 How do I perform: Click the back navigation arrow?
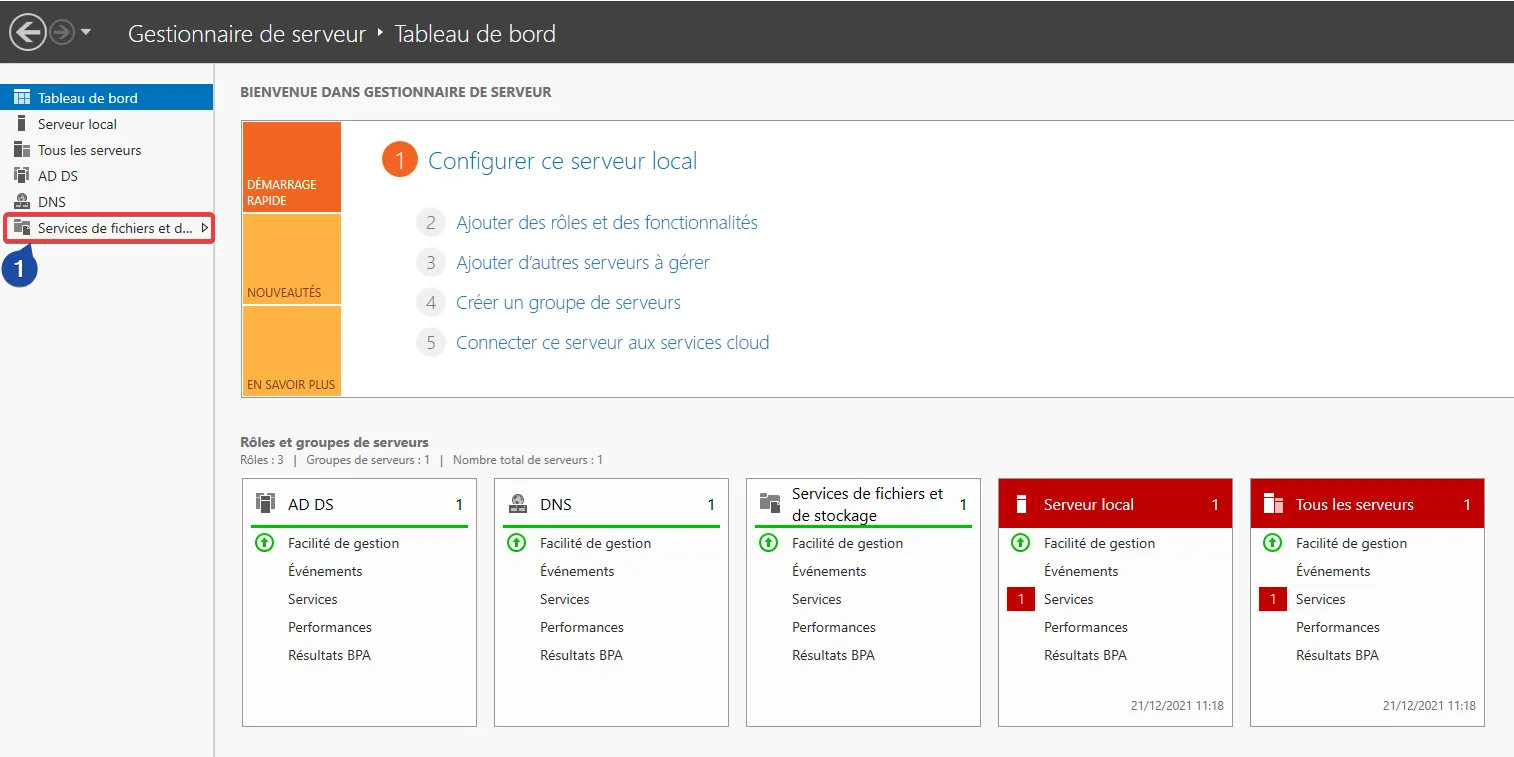pos(27,31)
